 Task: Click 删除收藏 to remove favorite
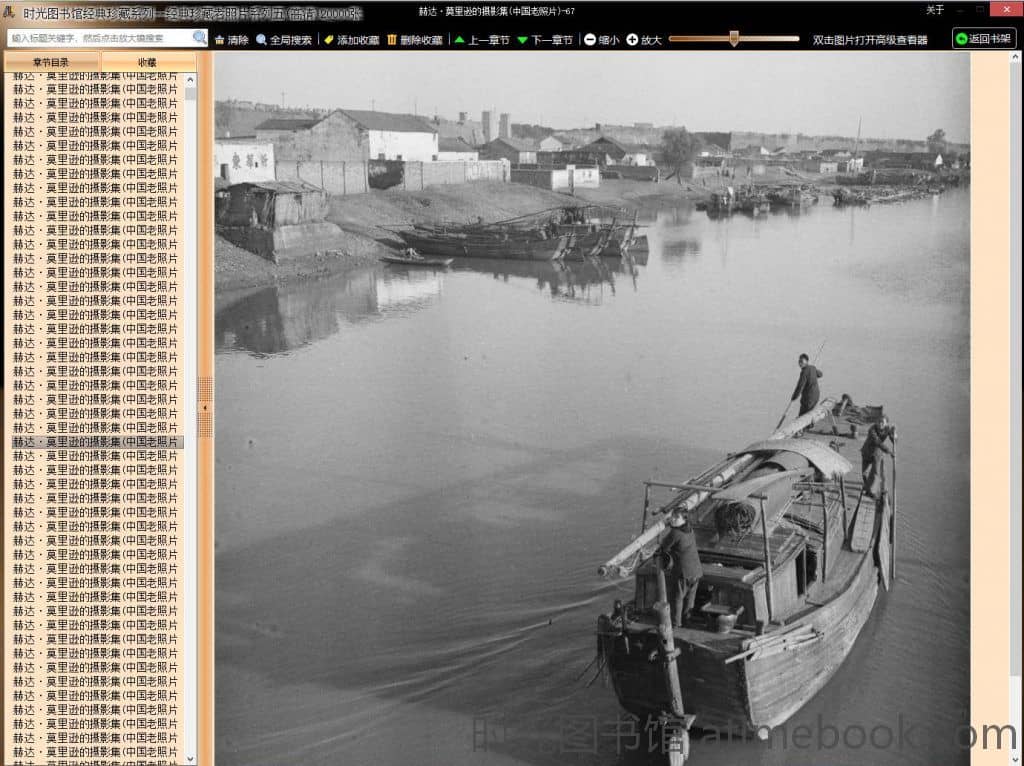click(414, 40)
